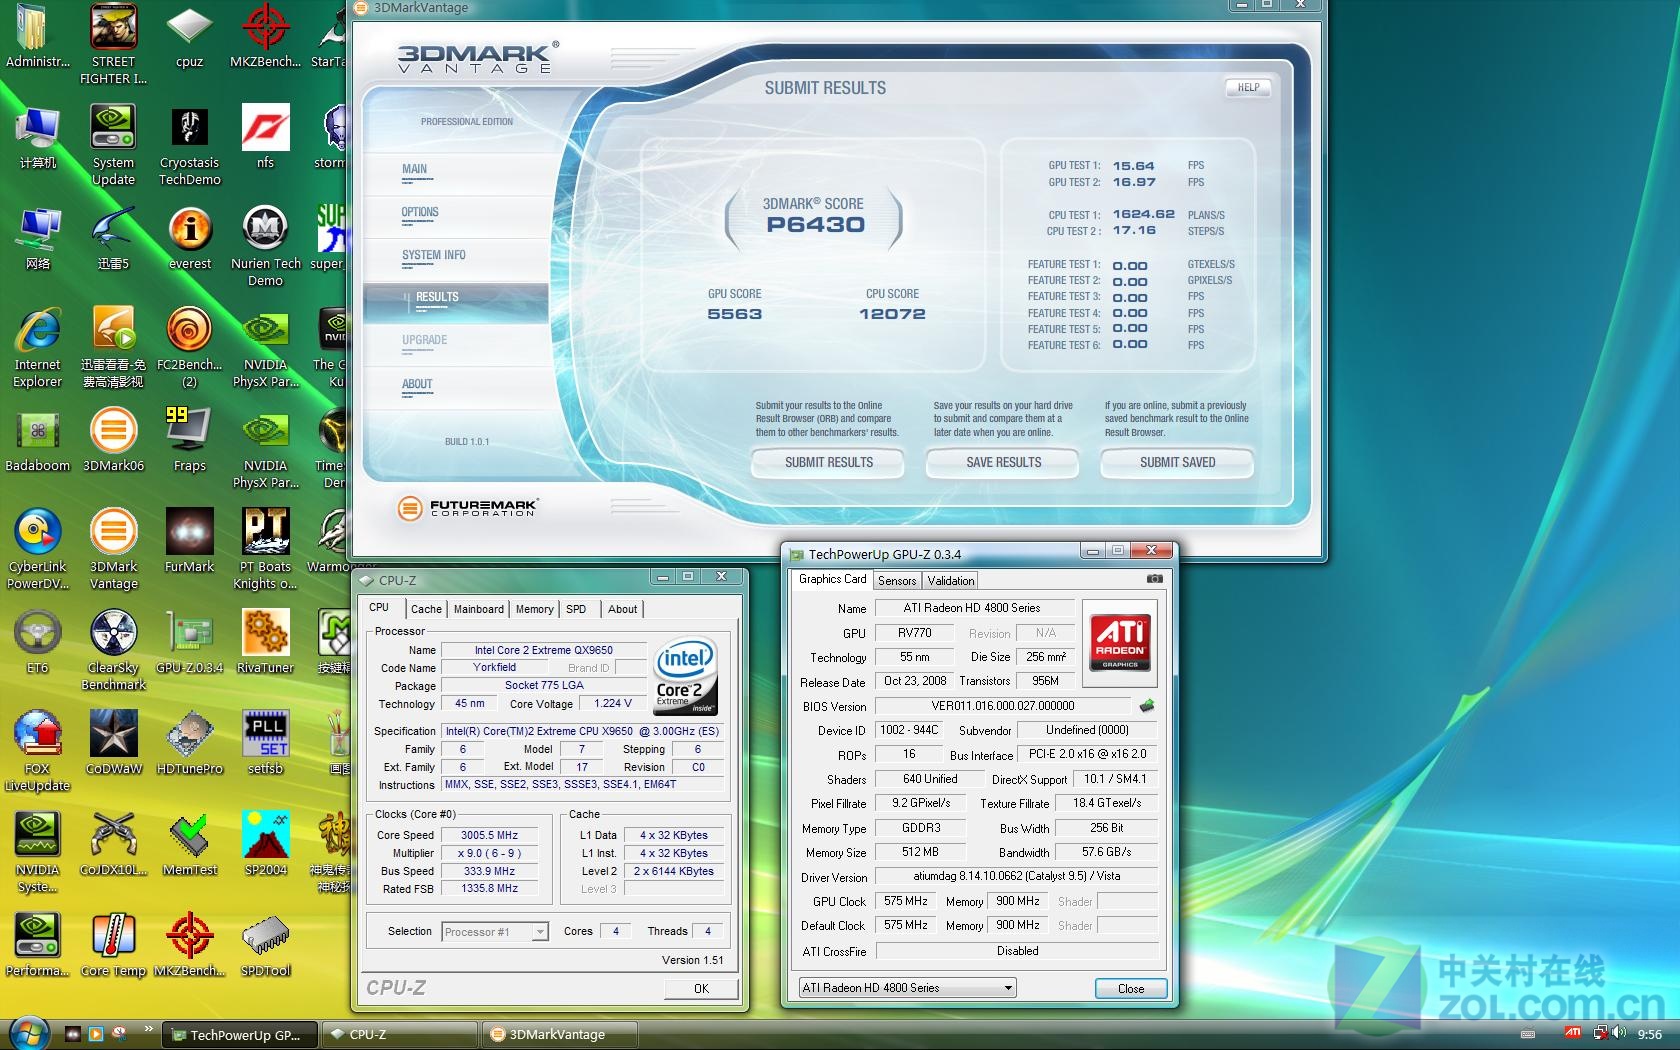Click the GPU-Z BIOS save chip icon
The image size is (1680, 1050).
[1146, 706]
